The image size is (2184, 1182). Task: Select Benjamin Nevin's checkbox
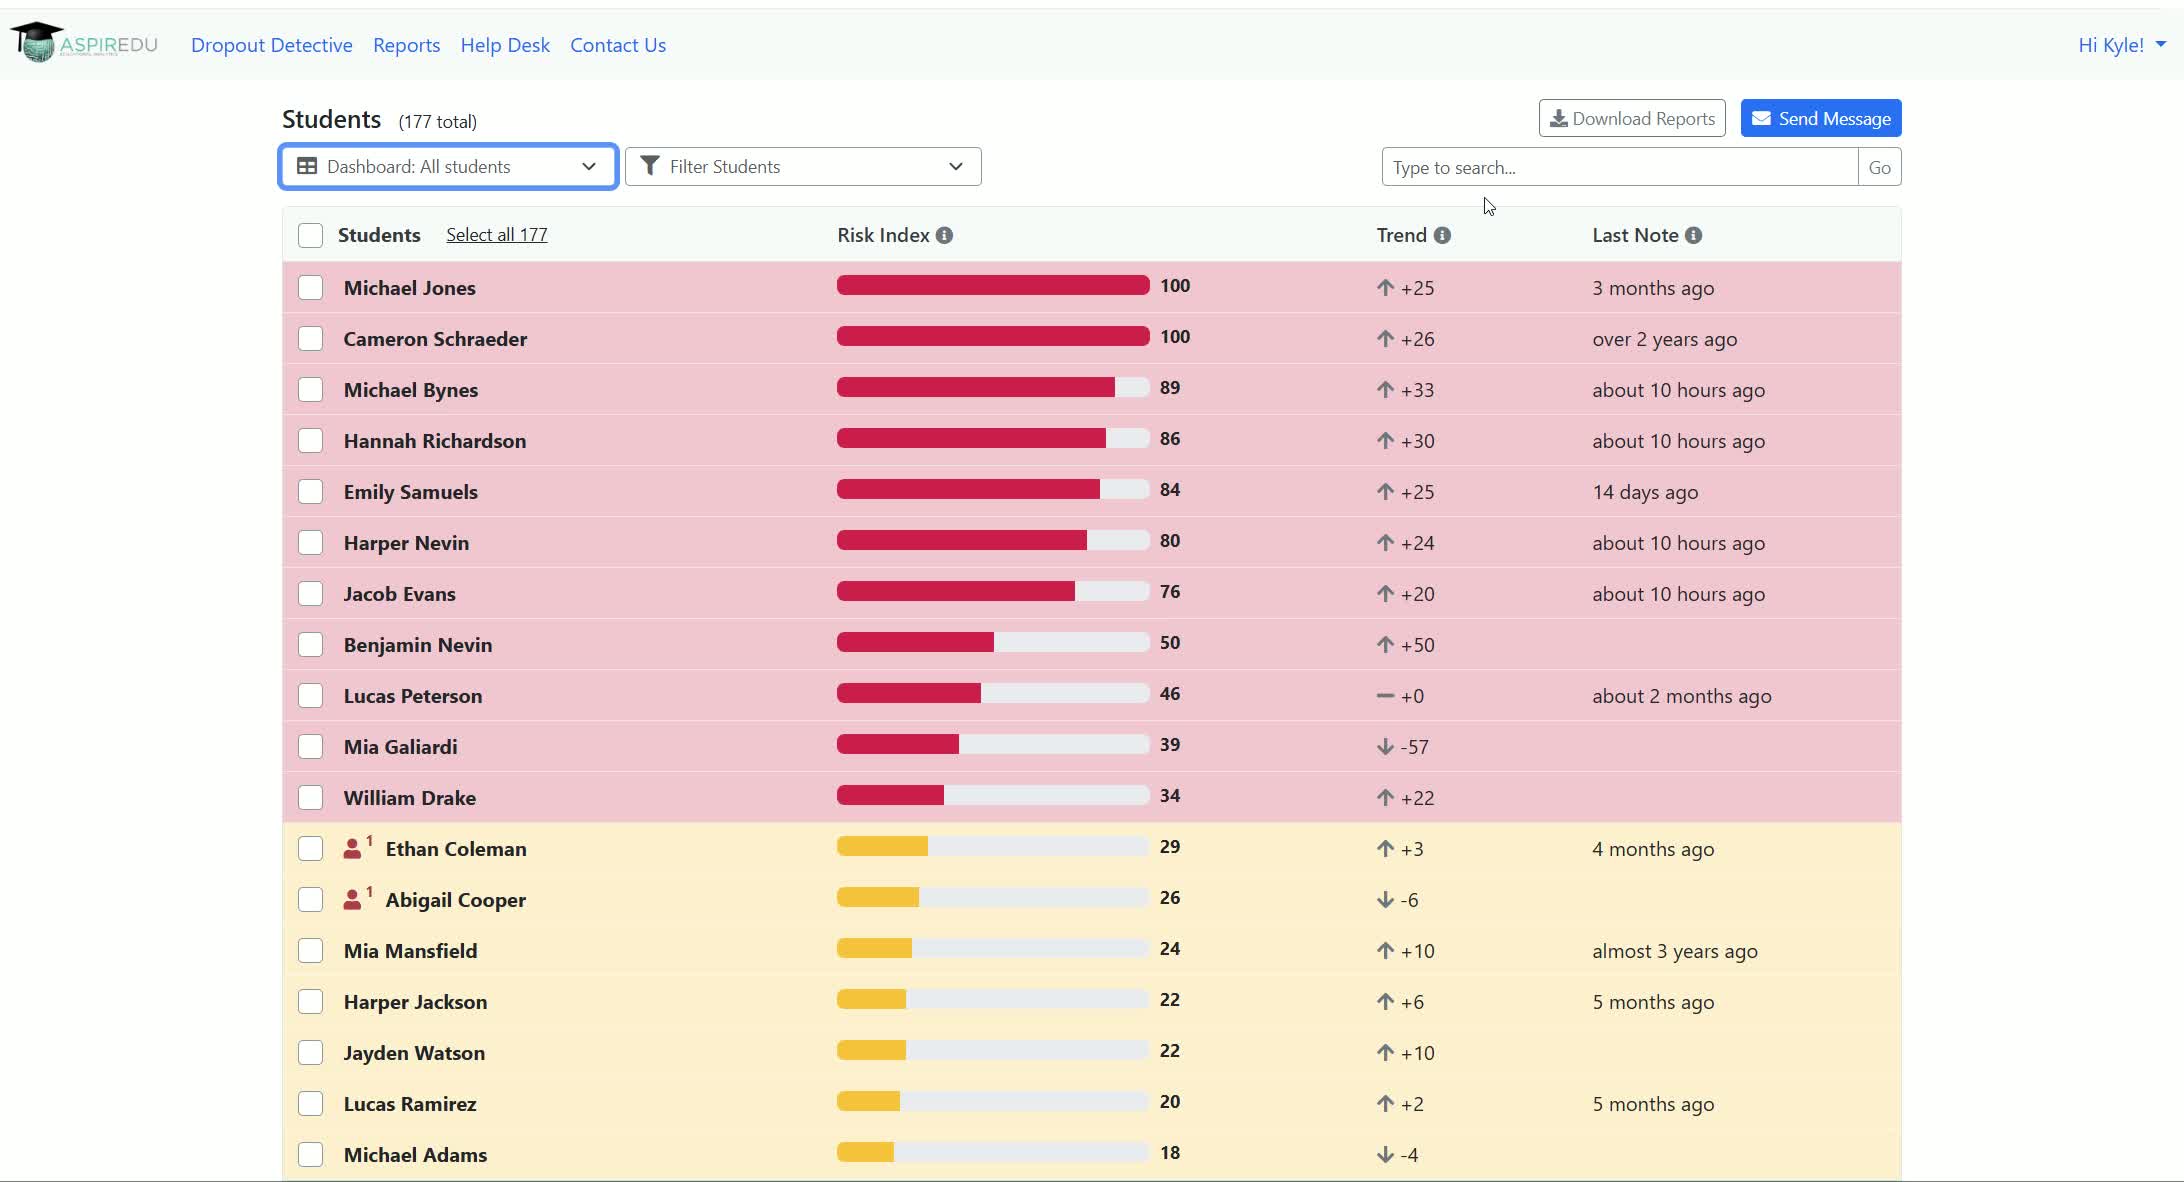(310, 645)
